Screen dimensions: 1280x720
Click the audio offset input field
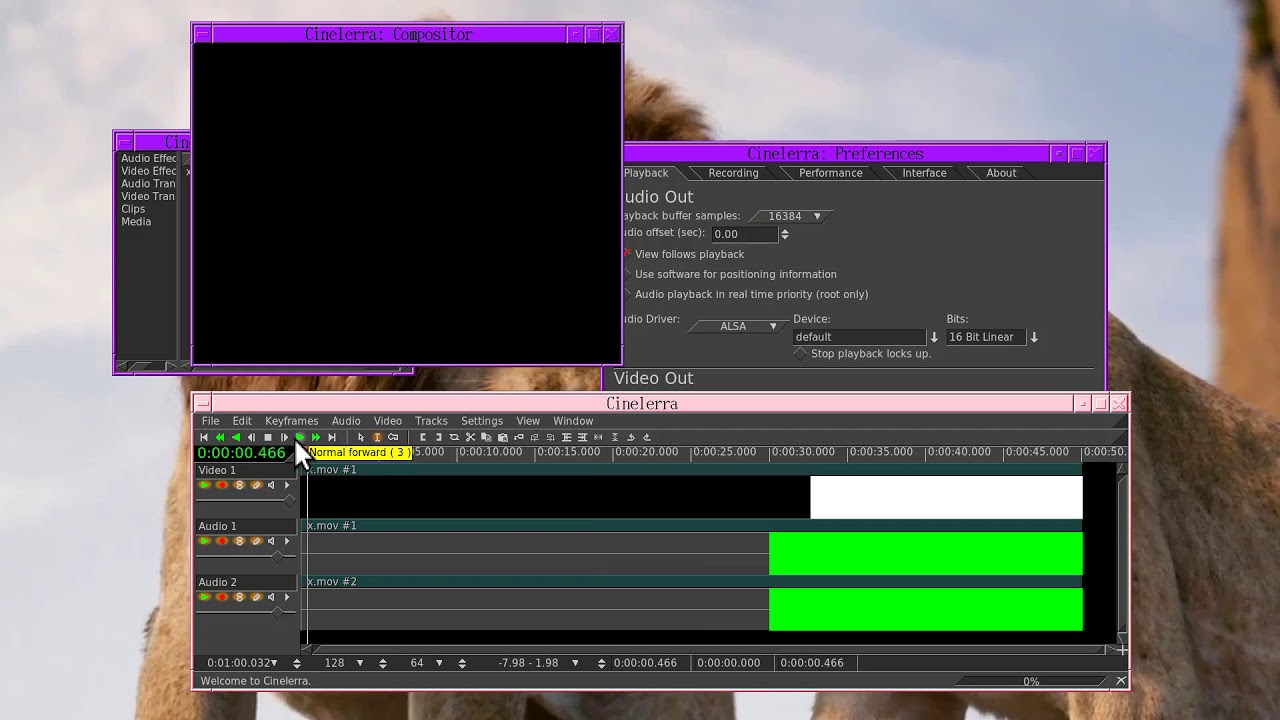click(x=744, y=234)
